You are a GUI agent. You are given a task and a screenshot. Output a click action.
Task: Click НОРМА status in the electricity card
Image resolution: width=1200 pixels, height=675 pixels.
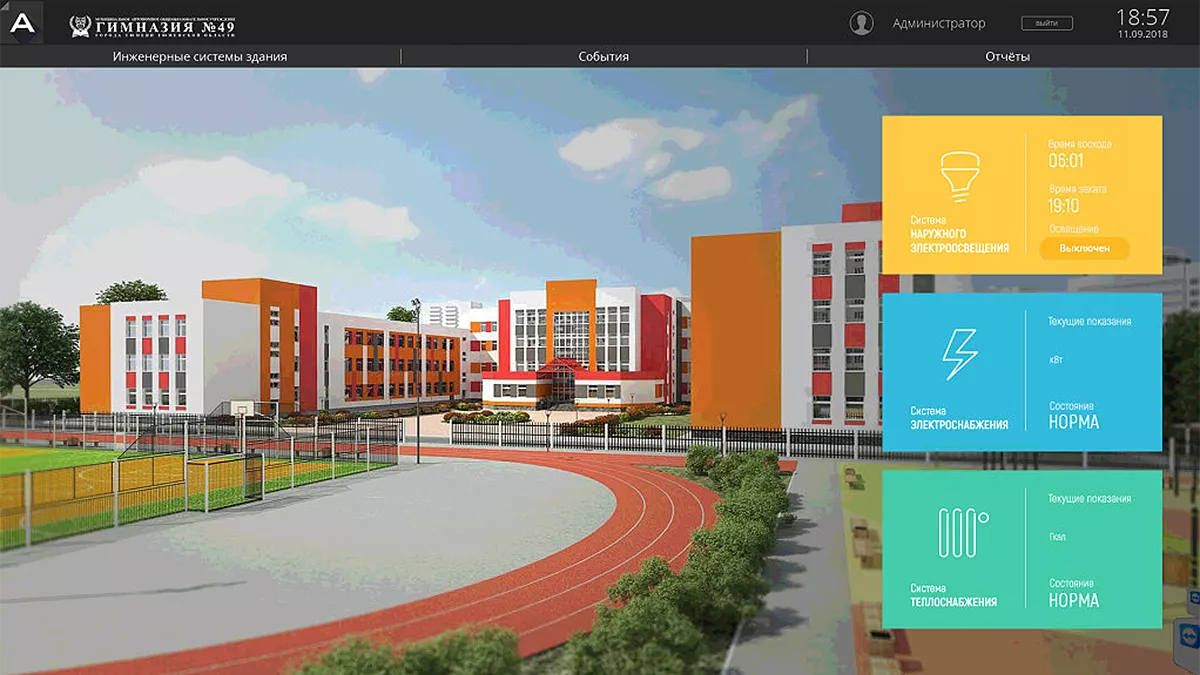point(1073,423)
